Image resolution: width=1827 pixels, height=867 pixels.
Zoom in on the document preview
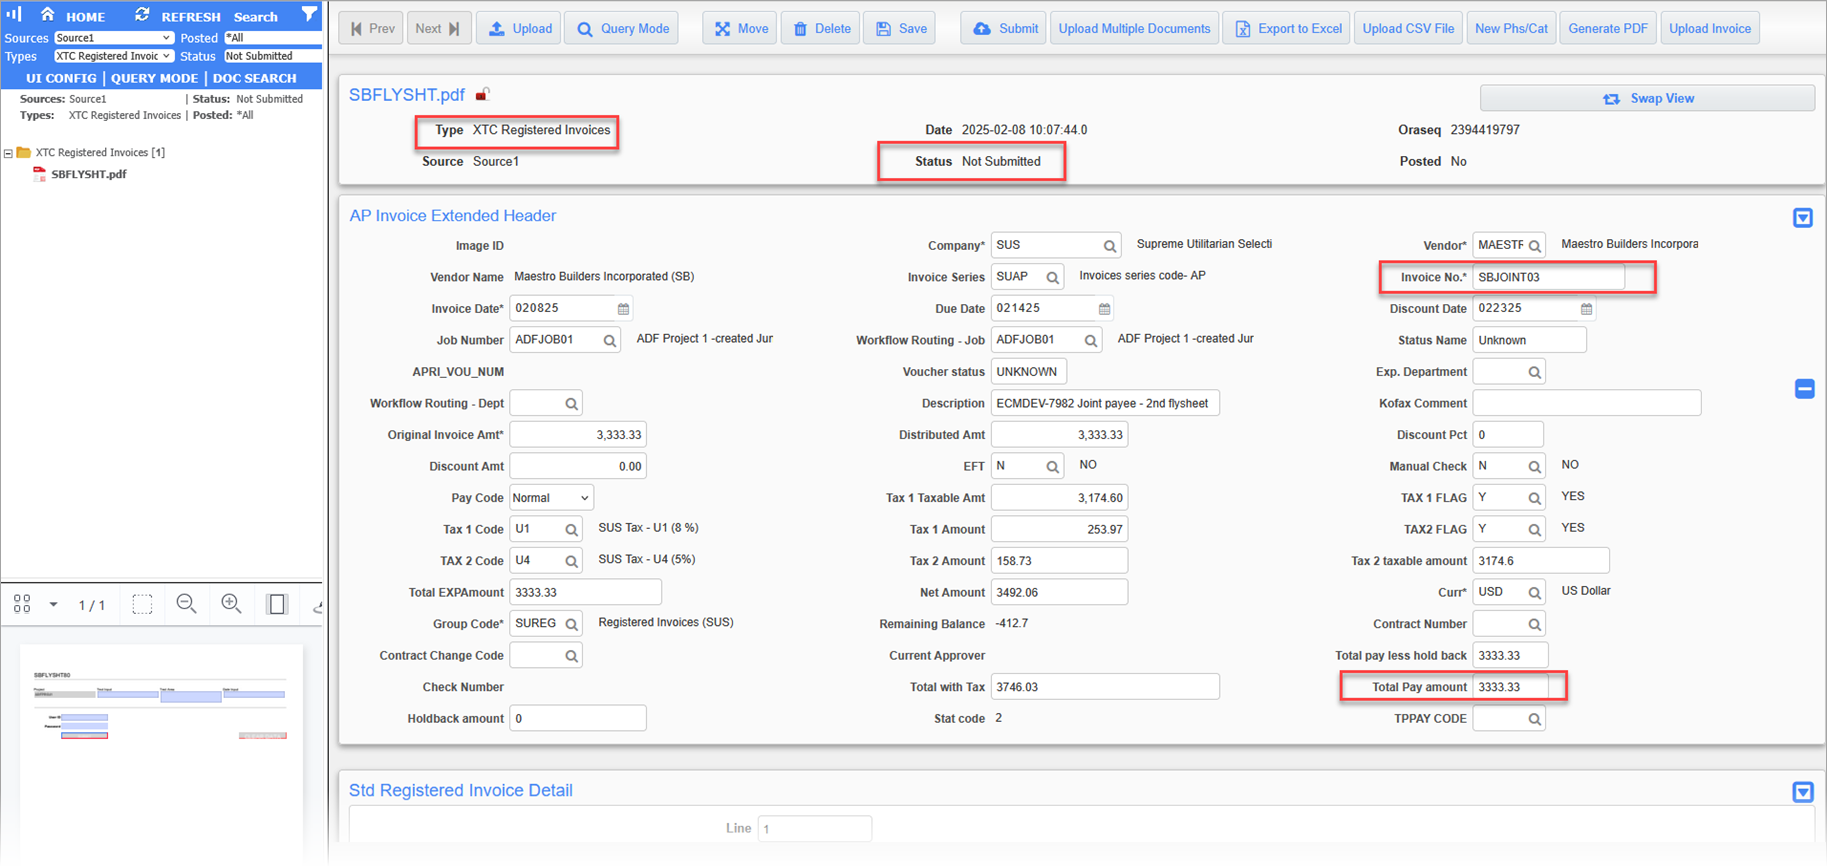click(x=231, y=604)
